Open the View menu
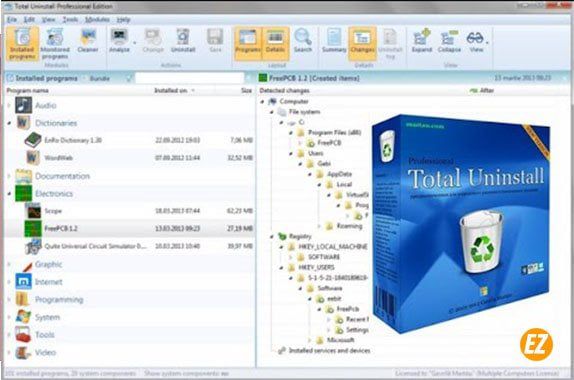Screen dimensions: 574x380 (x=48, y=19)
